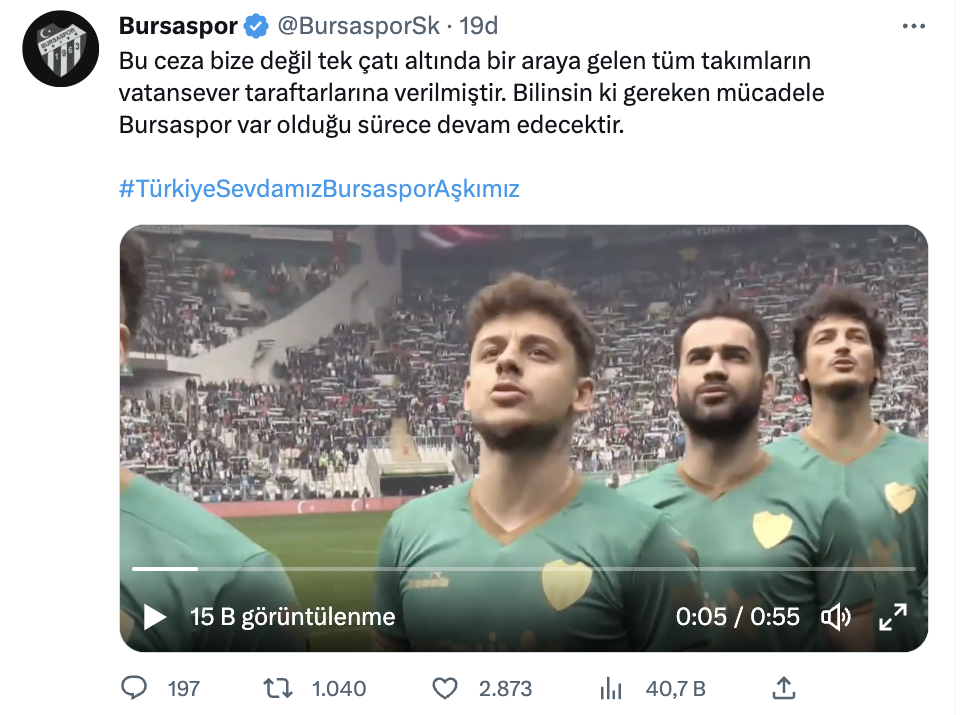Click the blue verified badge

pos(256,26)
